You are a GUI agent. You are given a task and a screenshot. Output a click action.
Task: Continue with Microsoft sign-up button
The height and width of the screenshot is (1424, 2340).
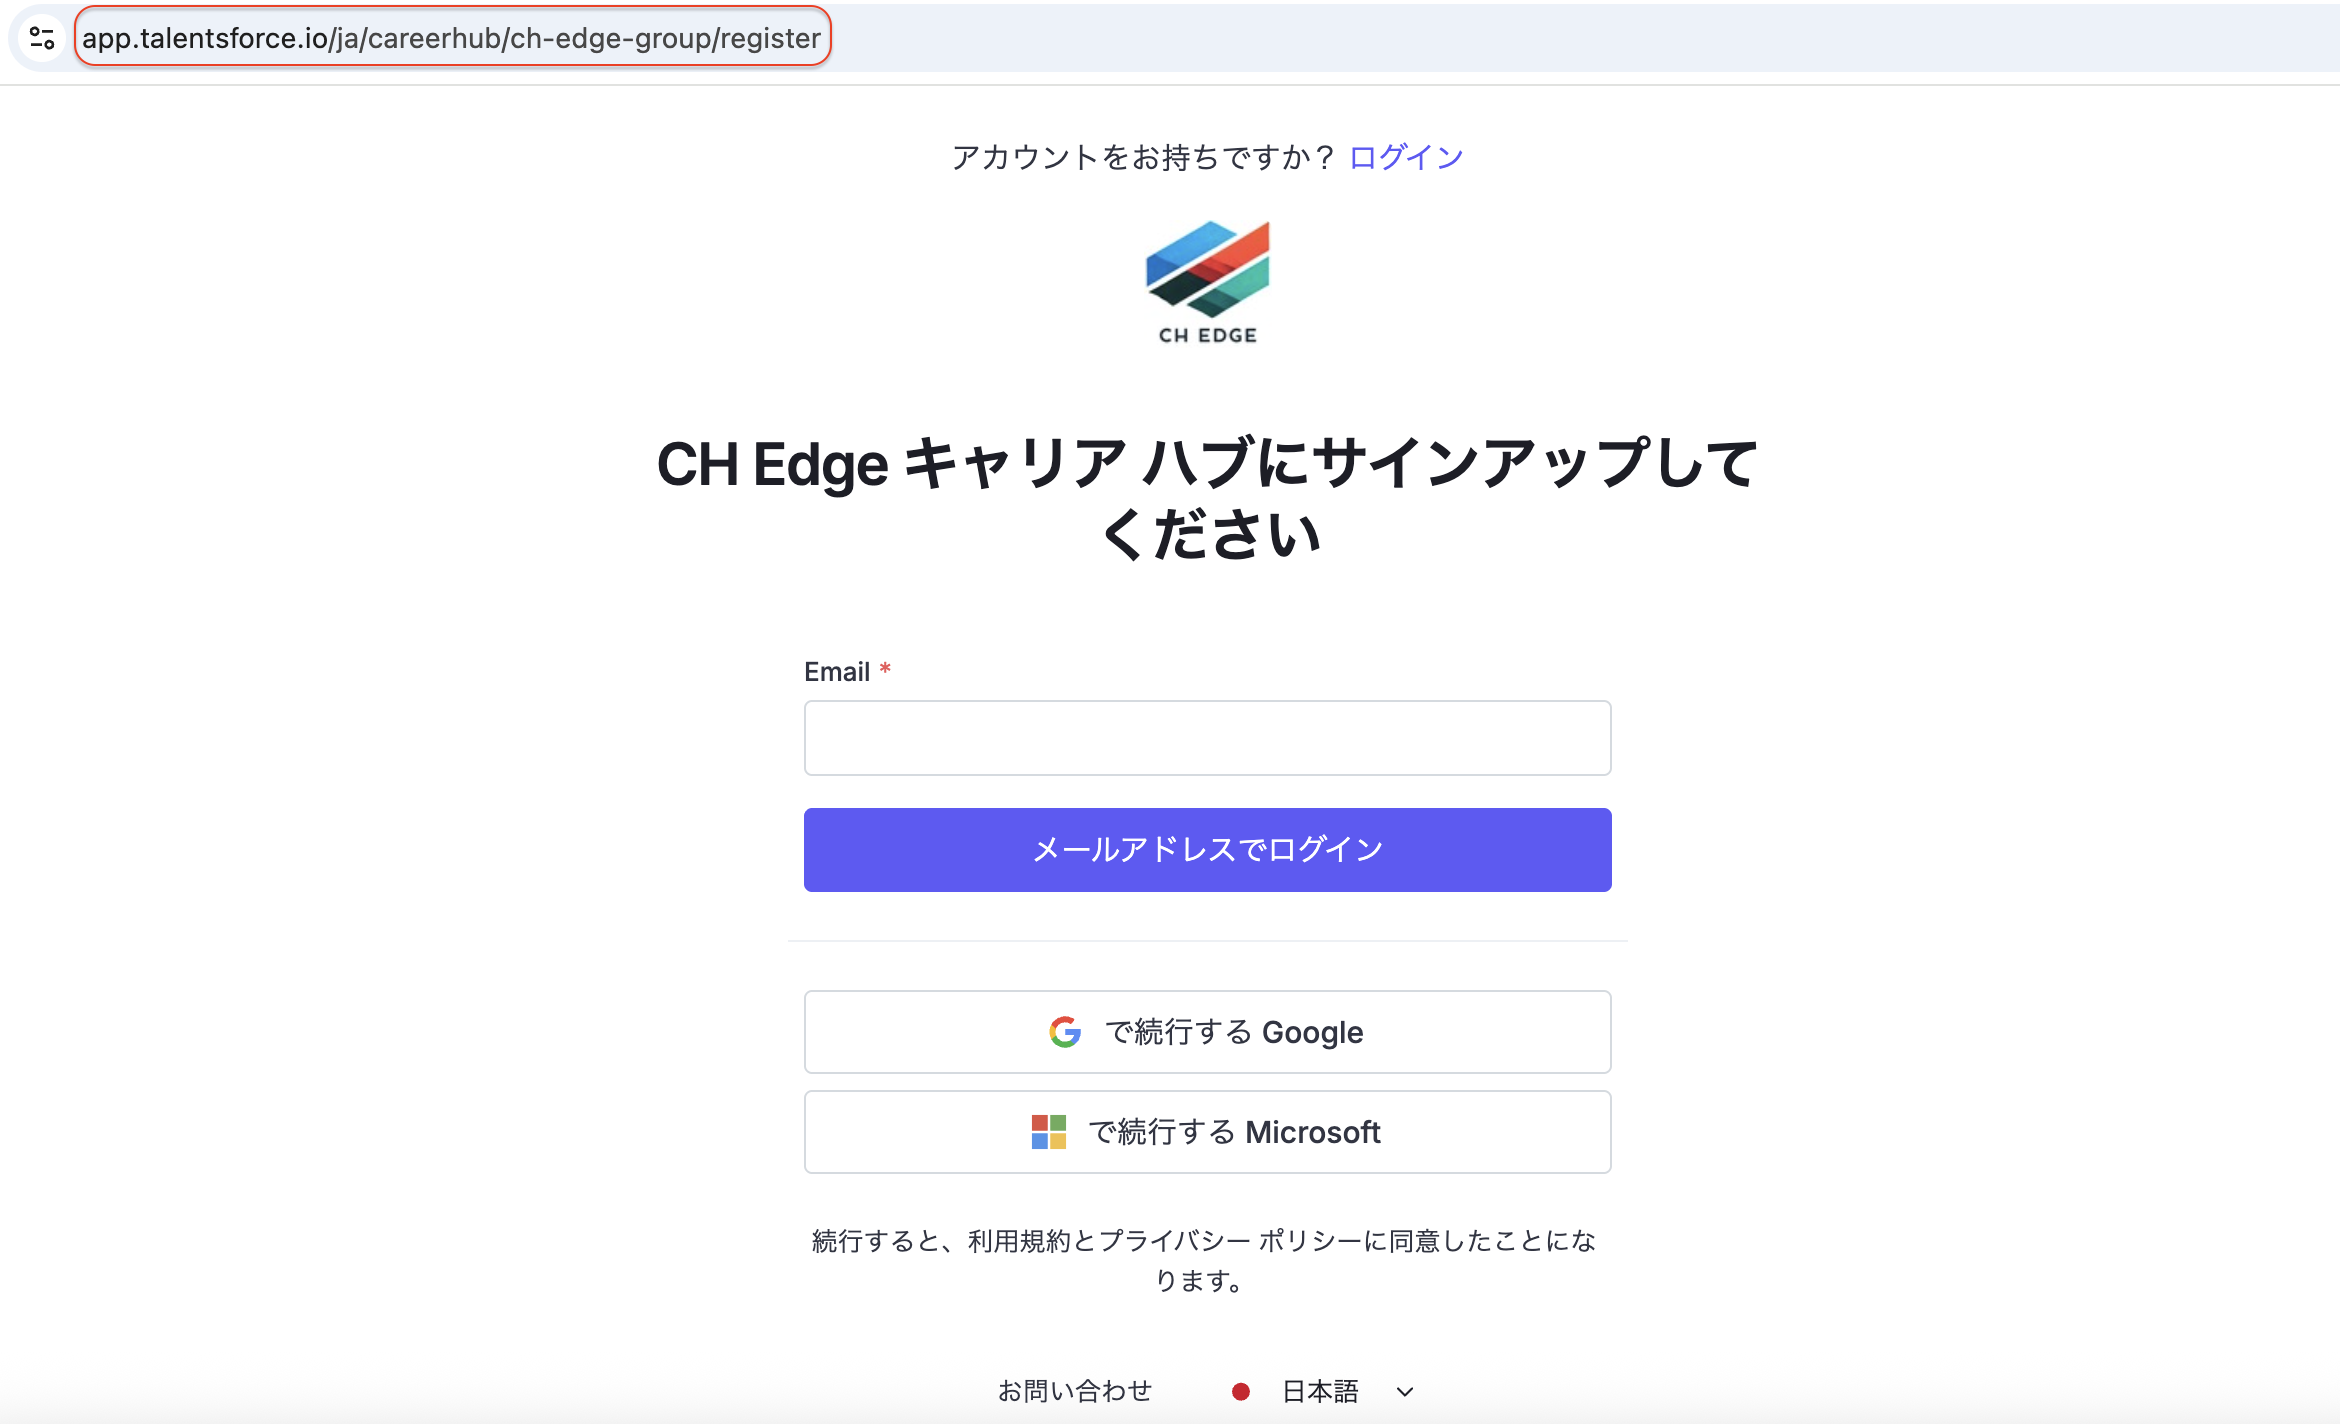(1207, 1132)
